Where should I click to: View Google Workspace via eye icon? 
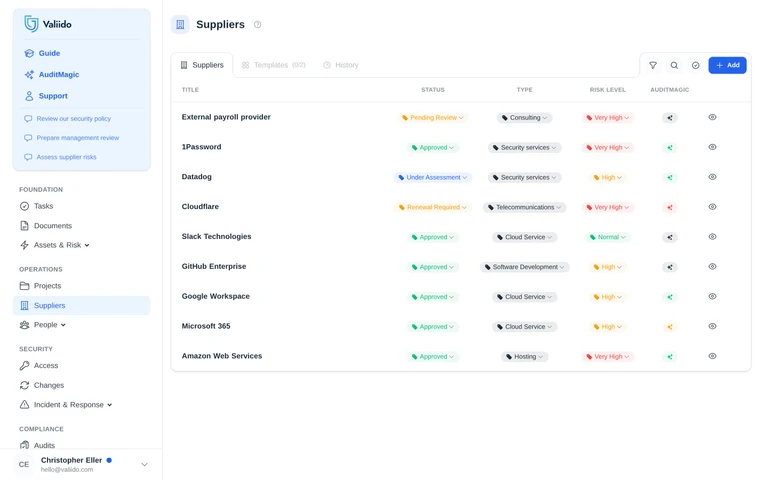click(x=712, y=296)
